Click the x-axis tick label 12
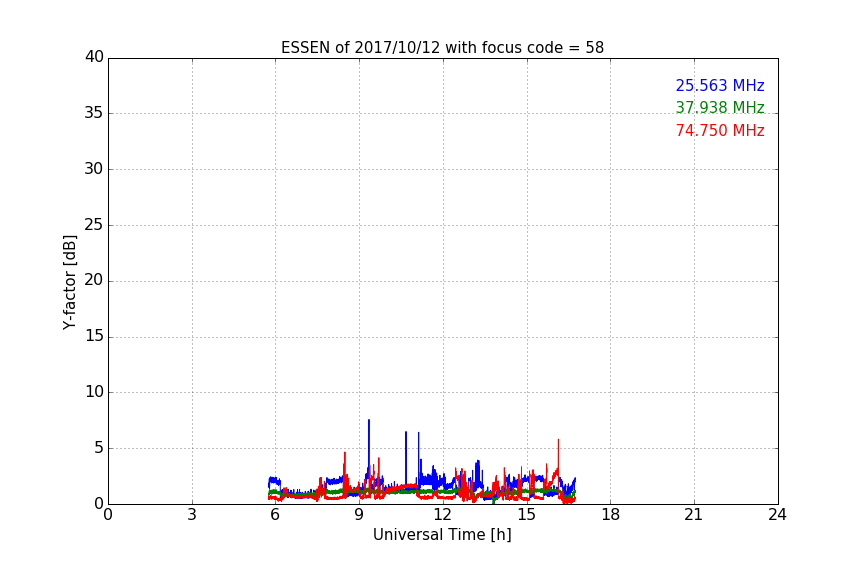Screen dimensions: 864x576 [443, 515]
